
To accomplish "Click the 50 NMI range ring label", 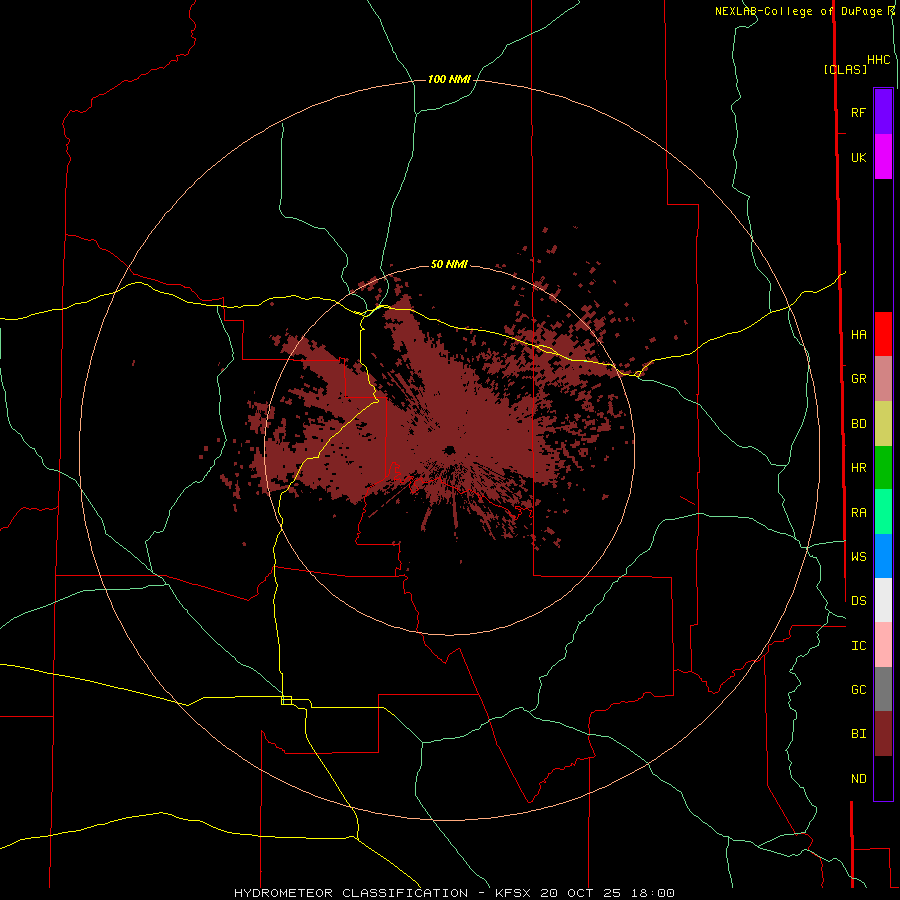I will click(449, 264).
